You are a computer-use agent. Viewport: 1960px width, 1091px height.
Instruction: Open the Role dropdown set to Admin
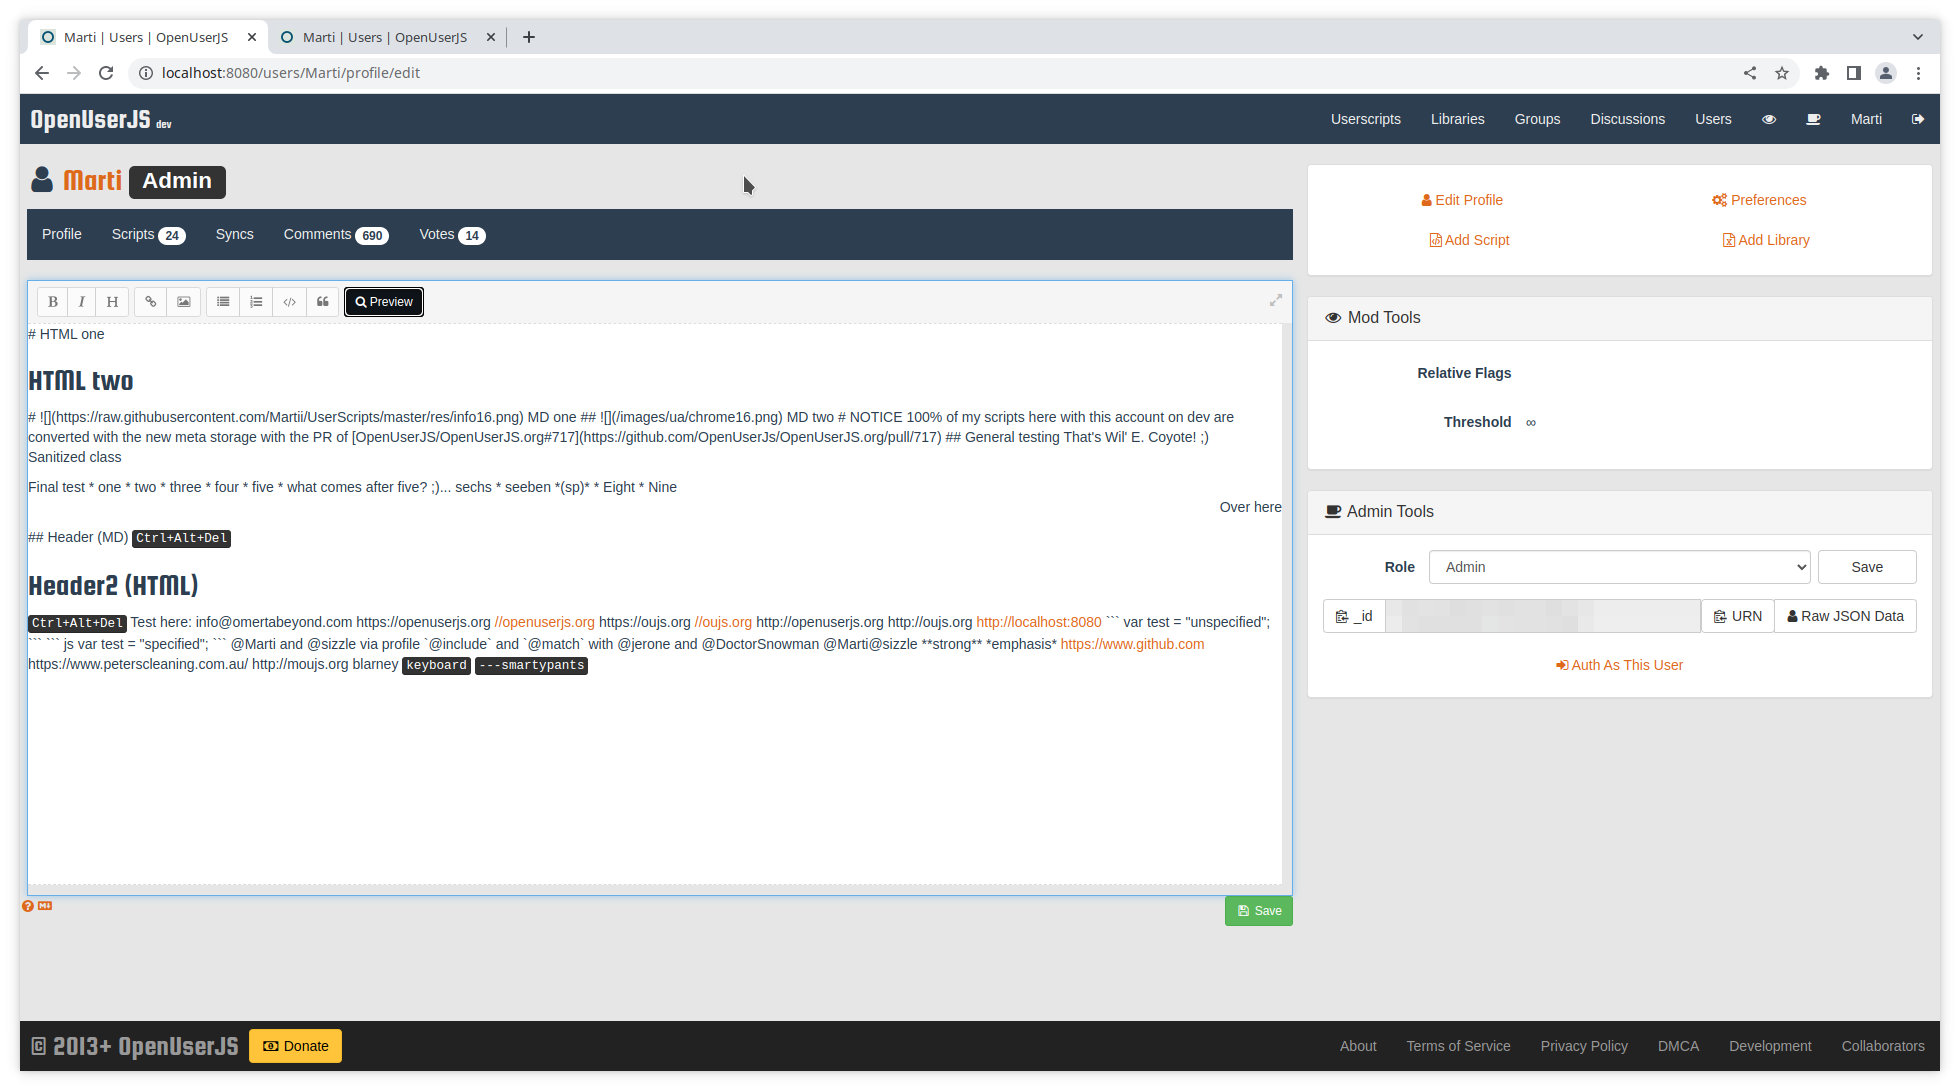[1619, 567]
